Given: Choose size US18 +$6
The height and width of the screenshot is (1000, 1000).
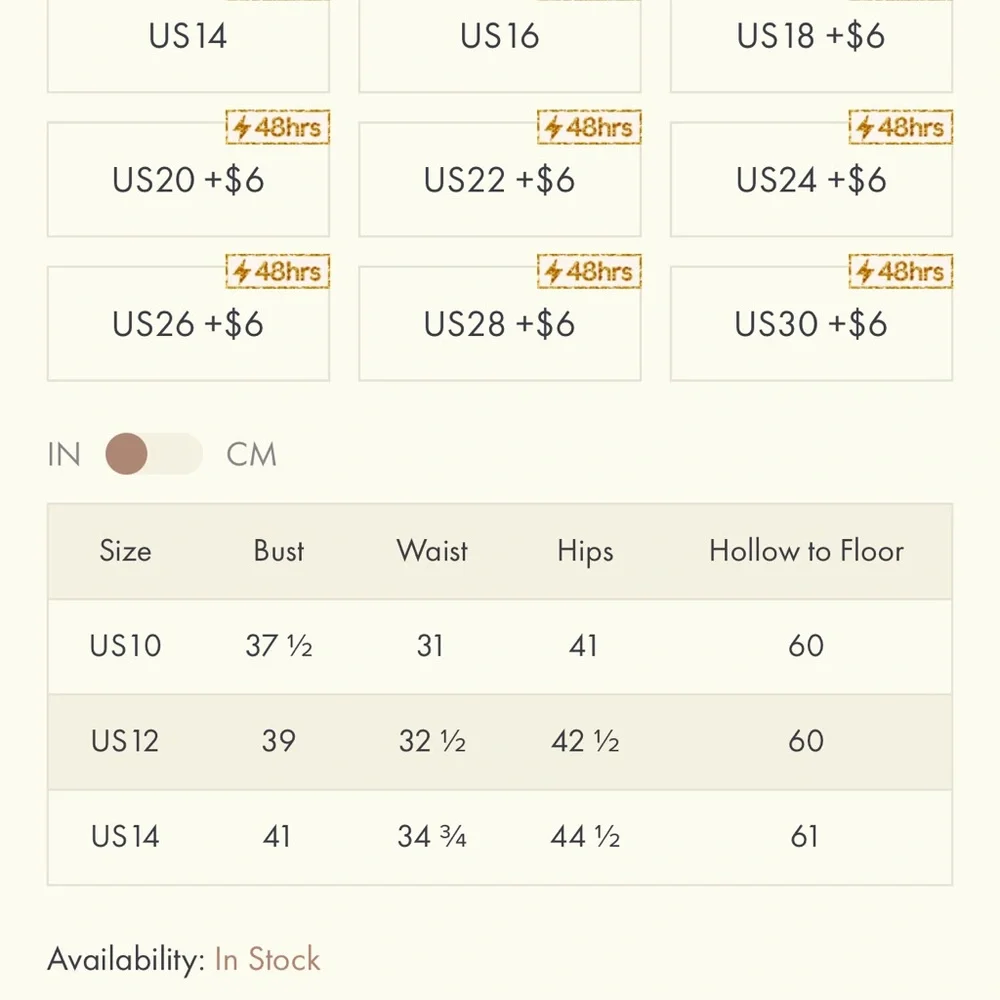Looking at the screenshot, I should [x=811, y=45].
